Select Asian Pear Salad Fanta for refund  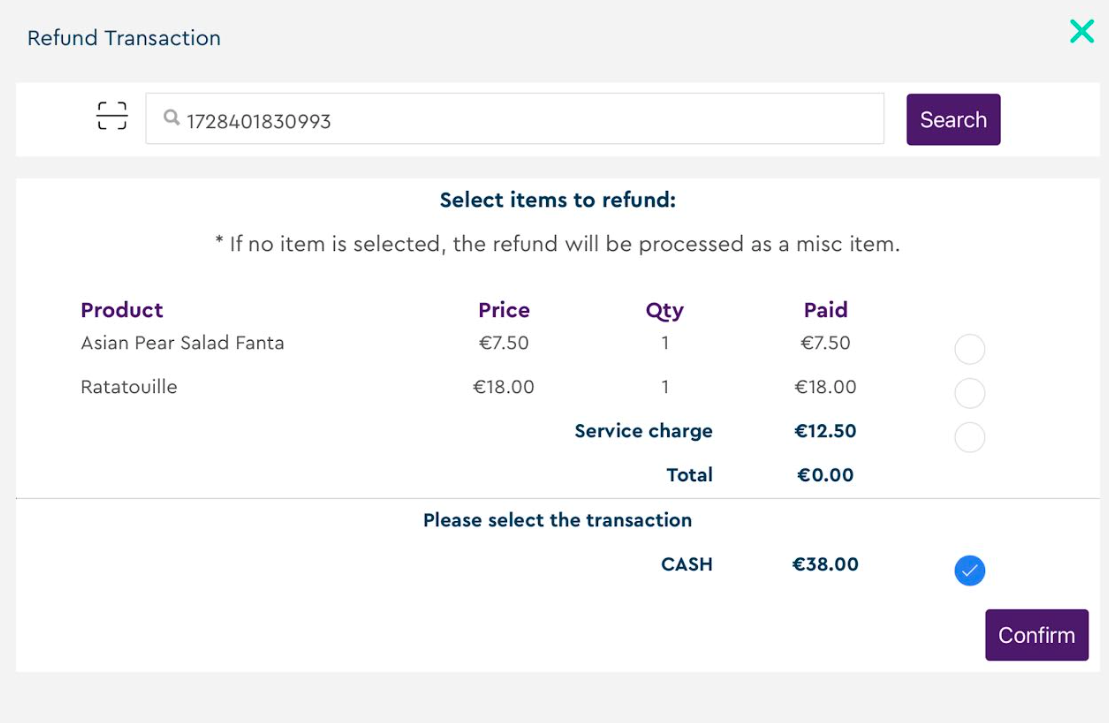969,350
